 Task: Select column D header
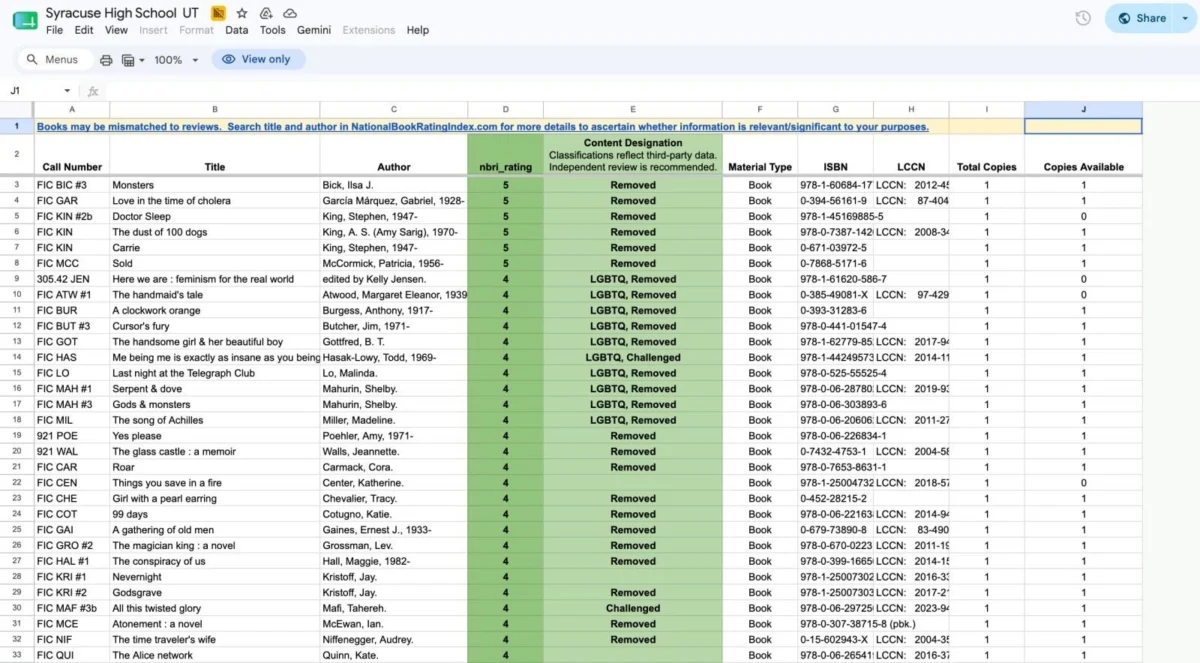(506, 109)
